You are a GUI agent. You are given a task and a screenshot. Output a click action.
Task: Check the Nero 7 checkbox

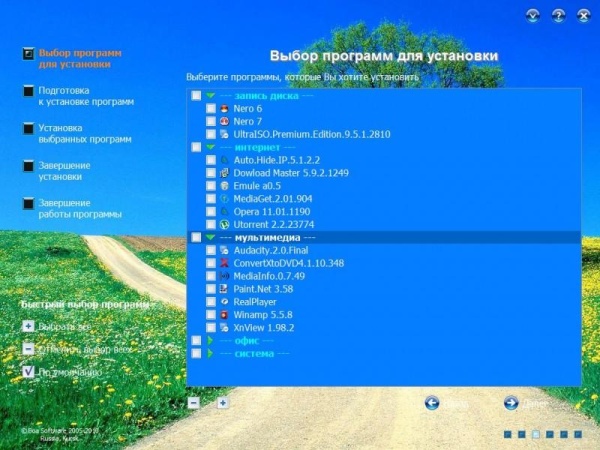211,121
